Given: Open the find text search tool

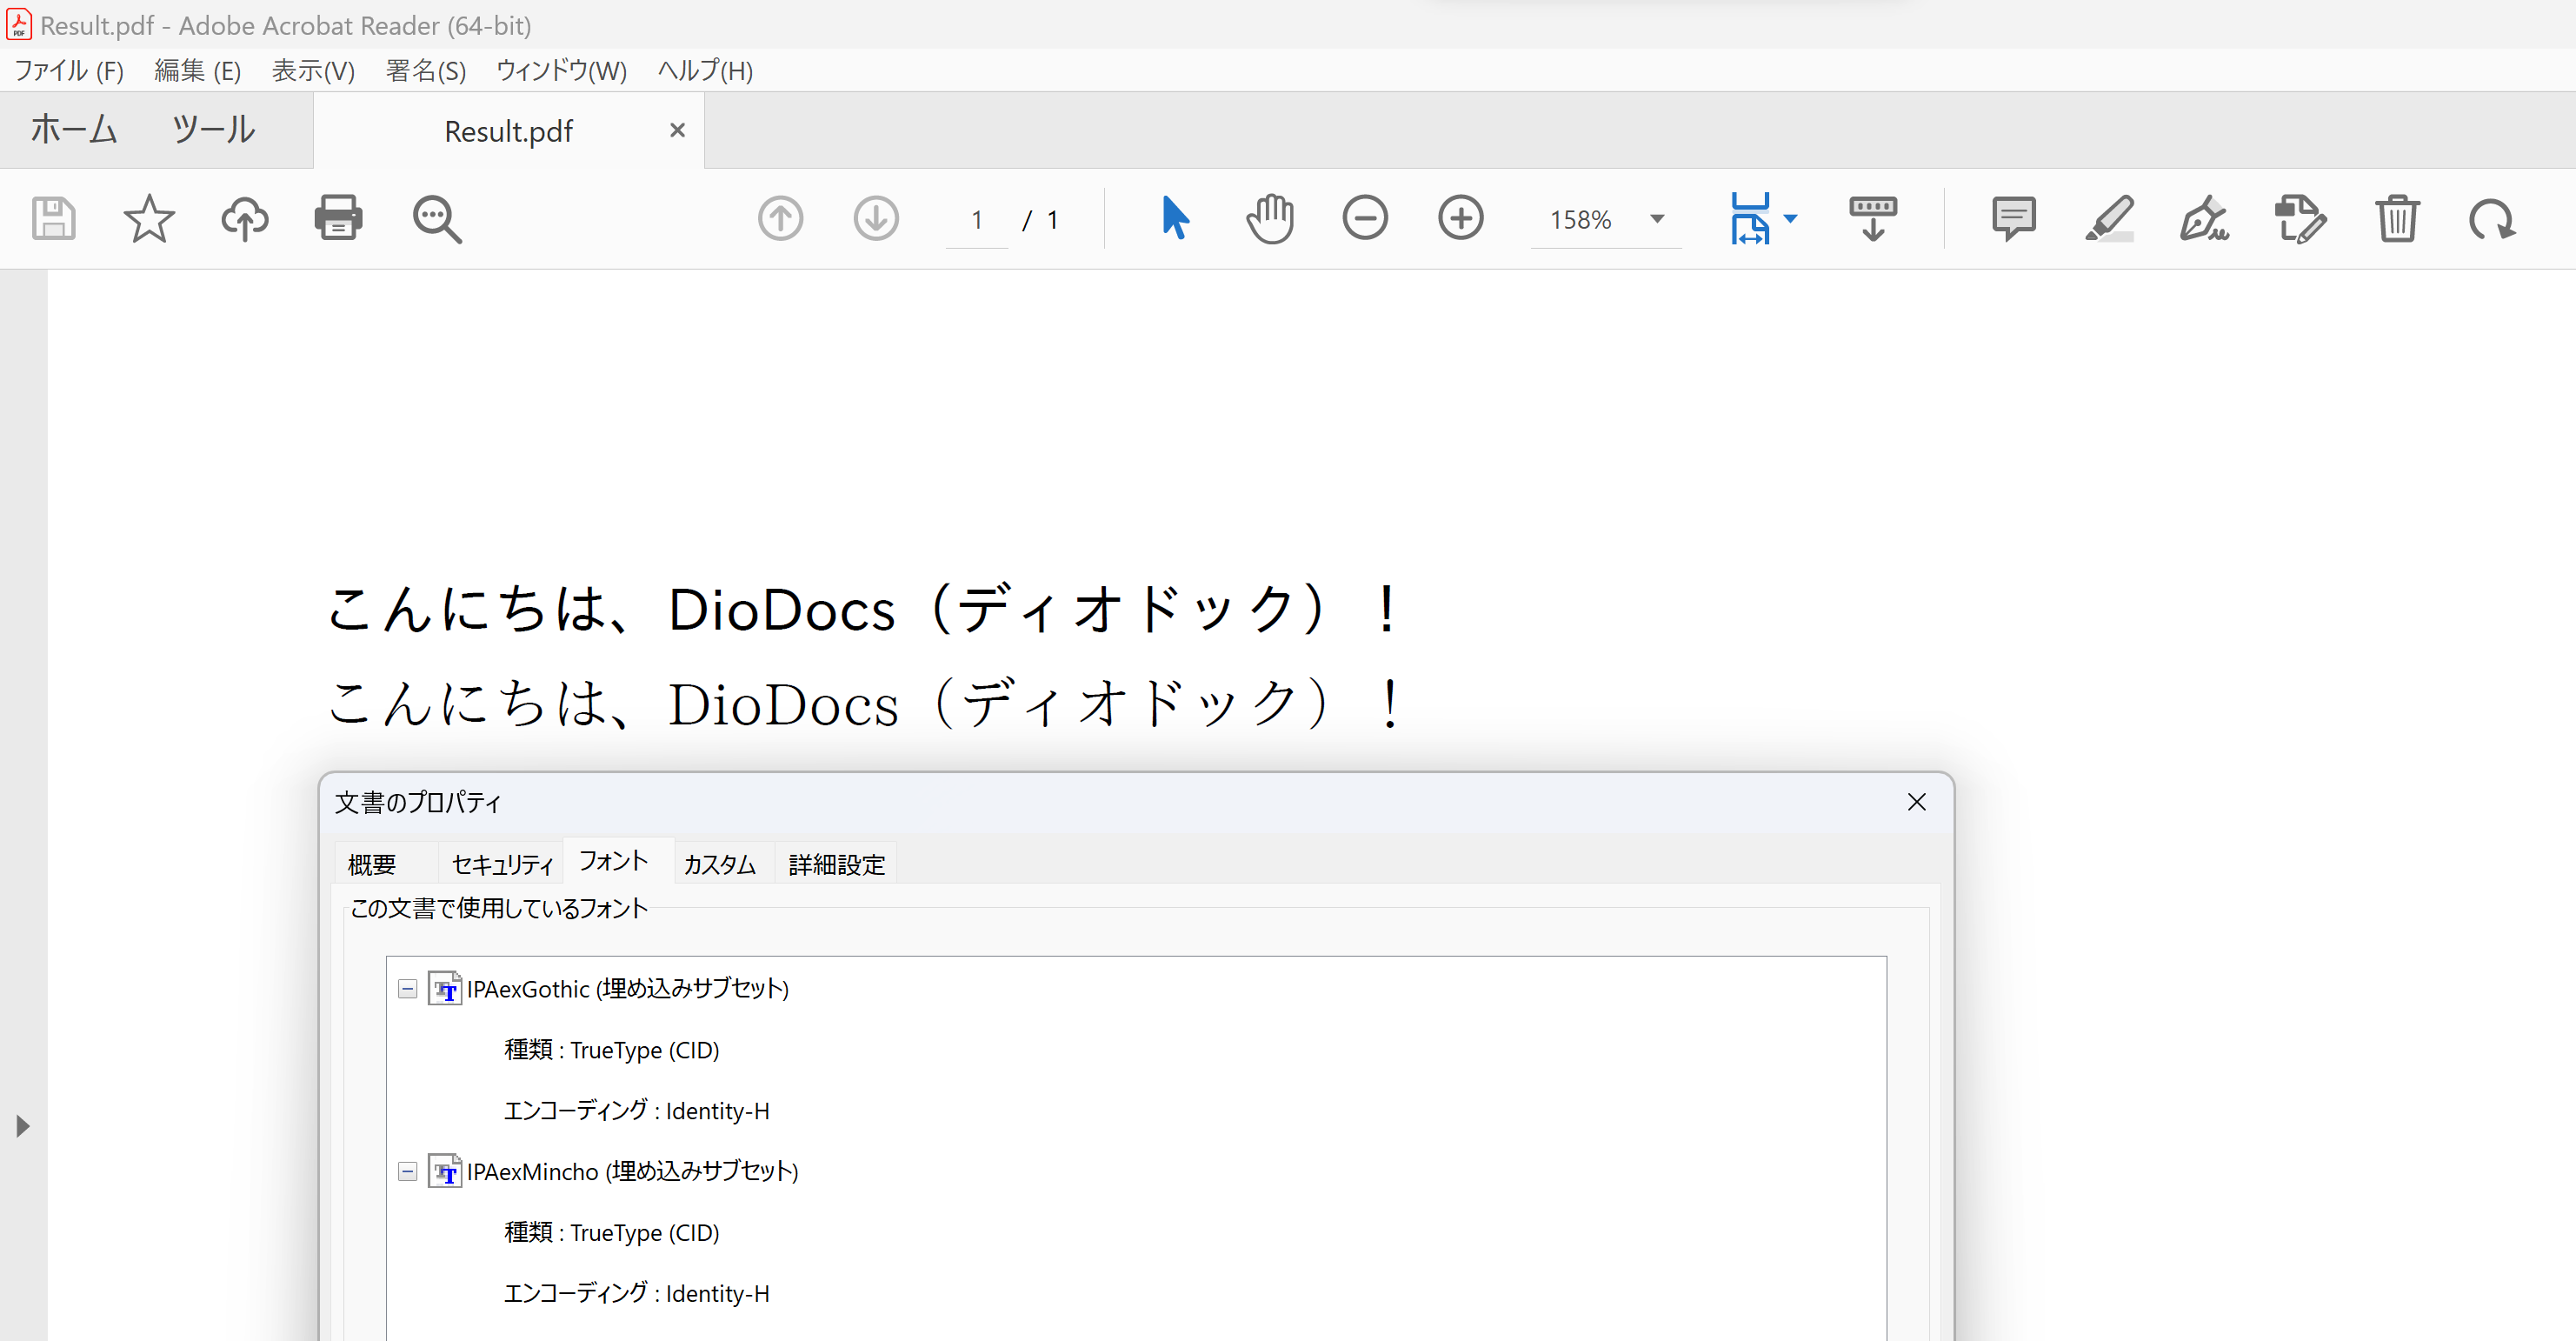Looking at the screenshot, I should pos(437,219).
